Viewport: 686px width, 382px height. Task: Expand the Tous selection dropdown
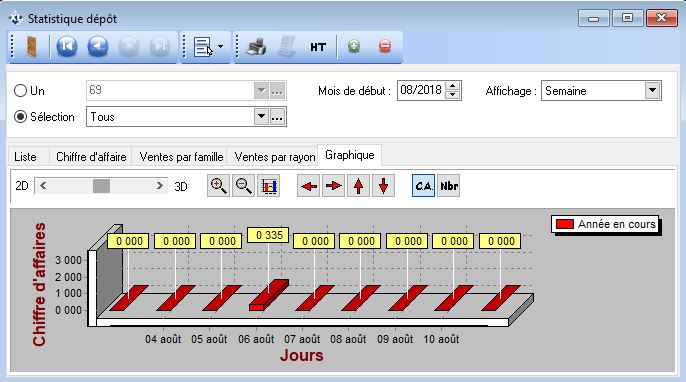pyautogui.click(x=261, y=117)
